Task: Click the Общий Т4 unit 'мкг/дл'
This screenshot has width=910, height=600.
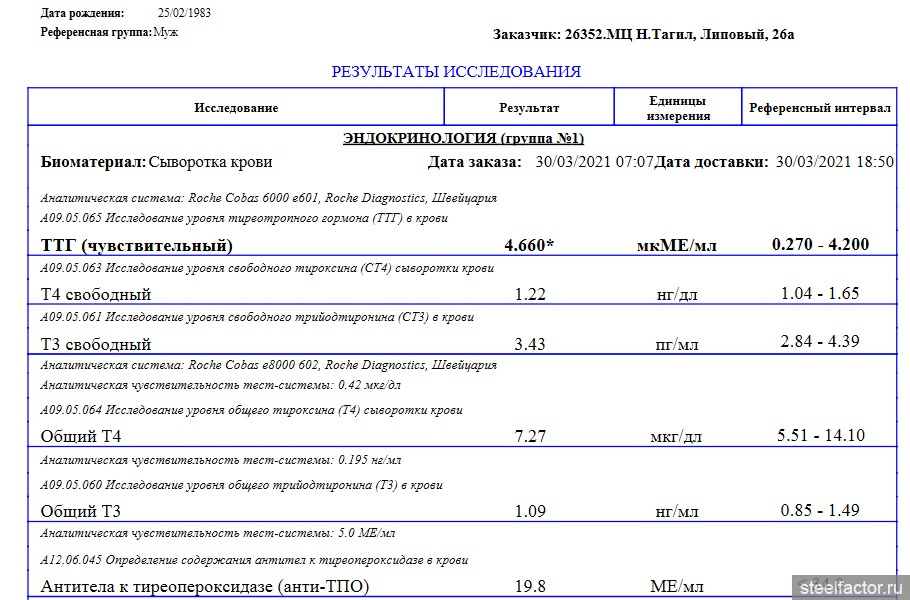Action: tap(676, 436)
